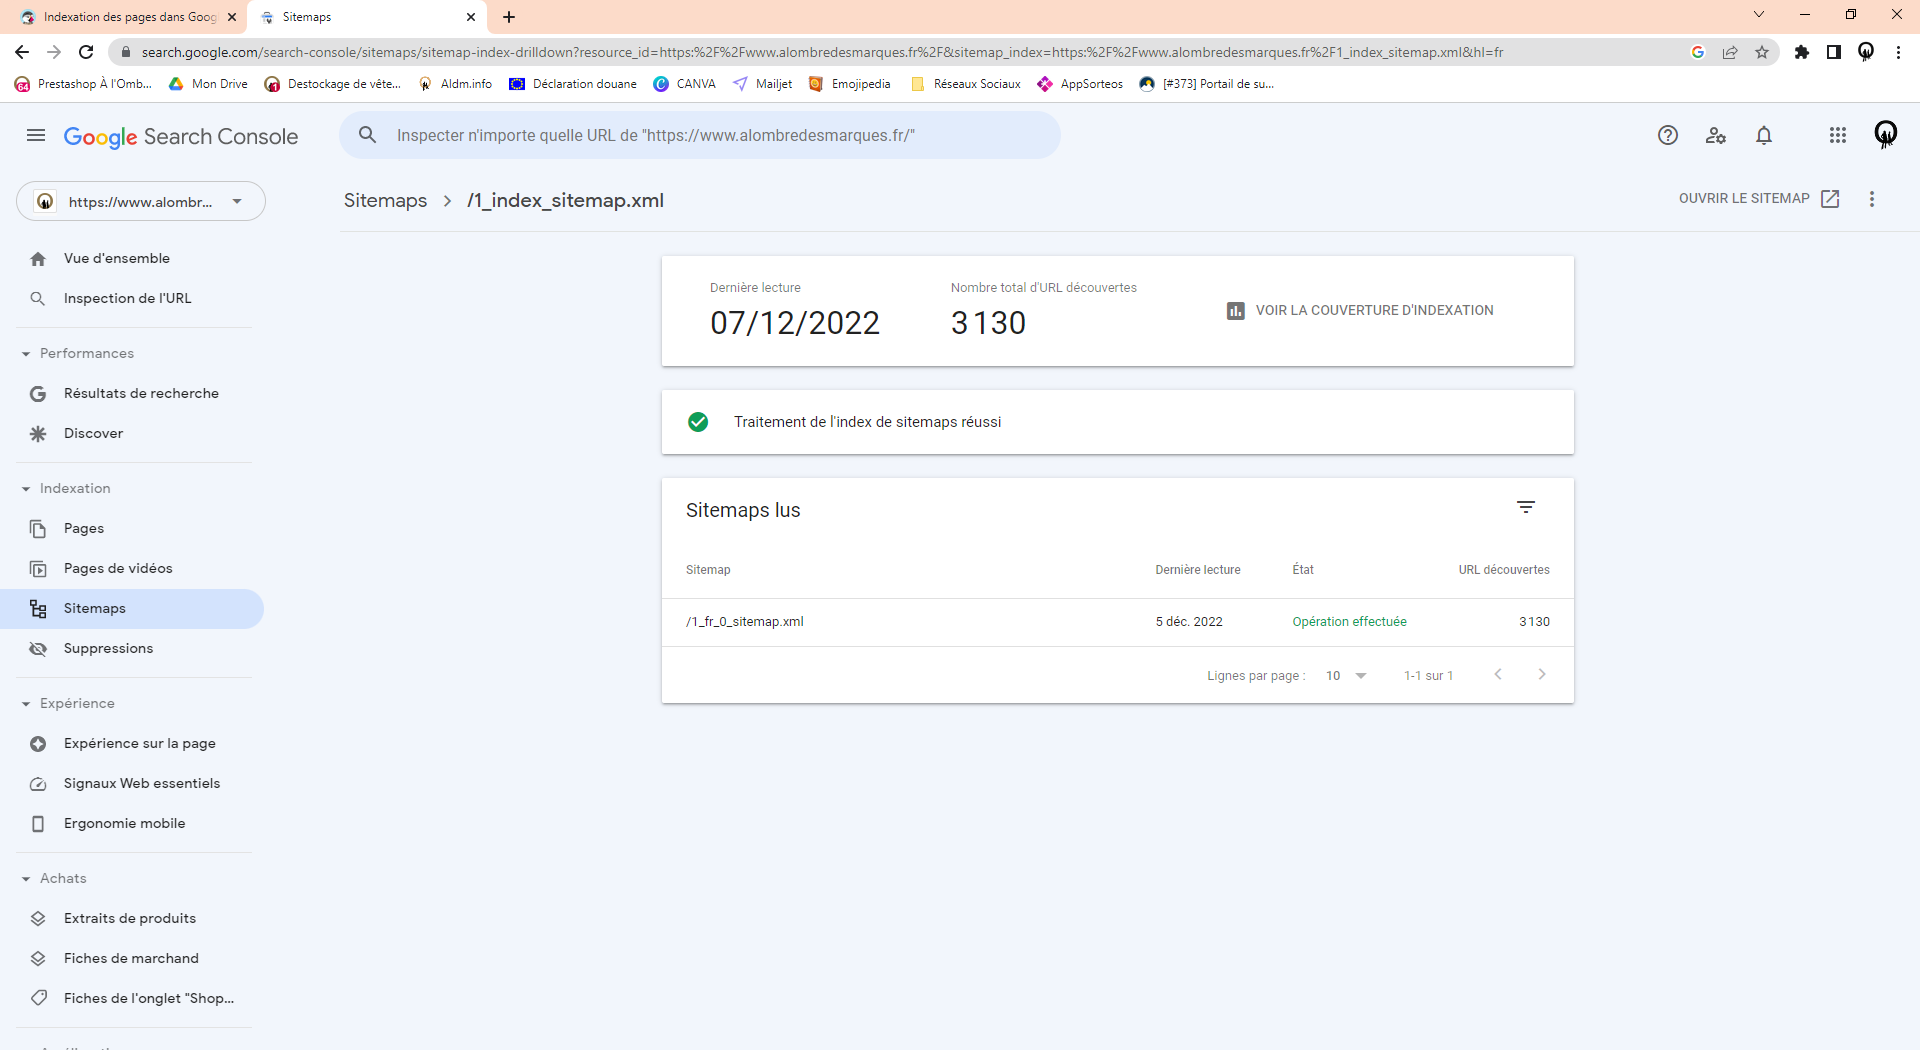Open Extraits de produits
Image resolution: width=1920 pixels, height=1050 pixels.
132,919
